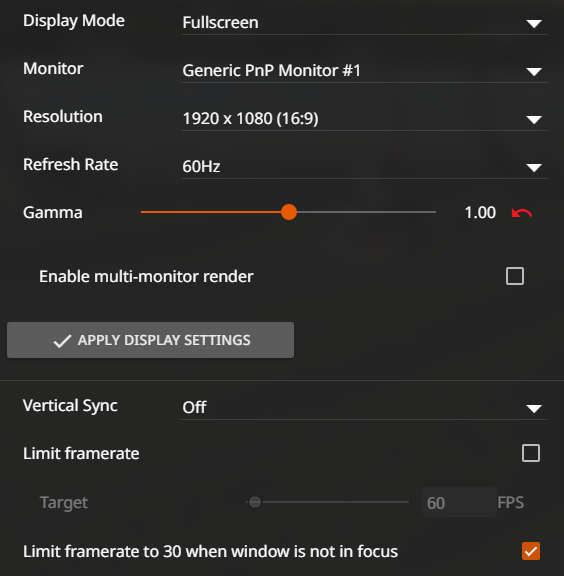The height and width of the screenshot is (576, 564).
Task: Click the checkmark icon on Apply Display Settings
Action: 62,341
